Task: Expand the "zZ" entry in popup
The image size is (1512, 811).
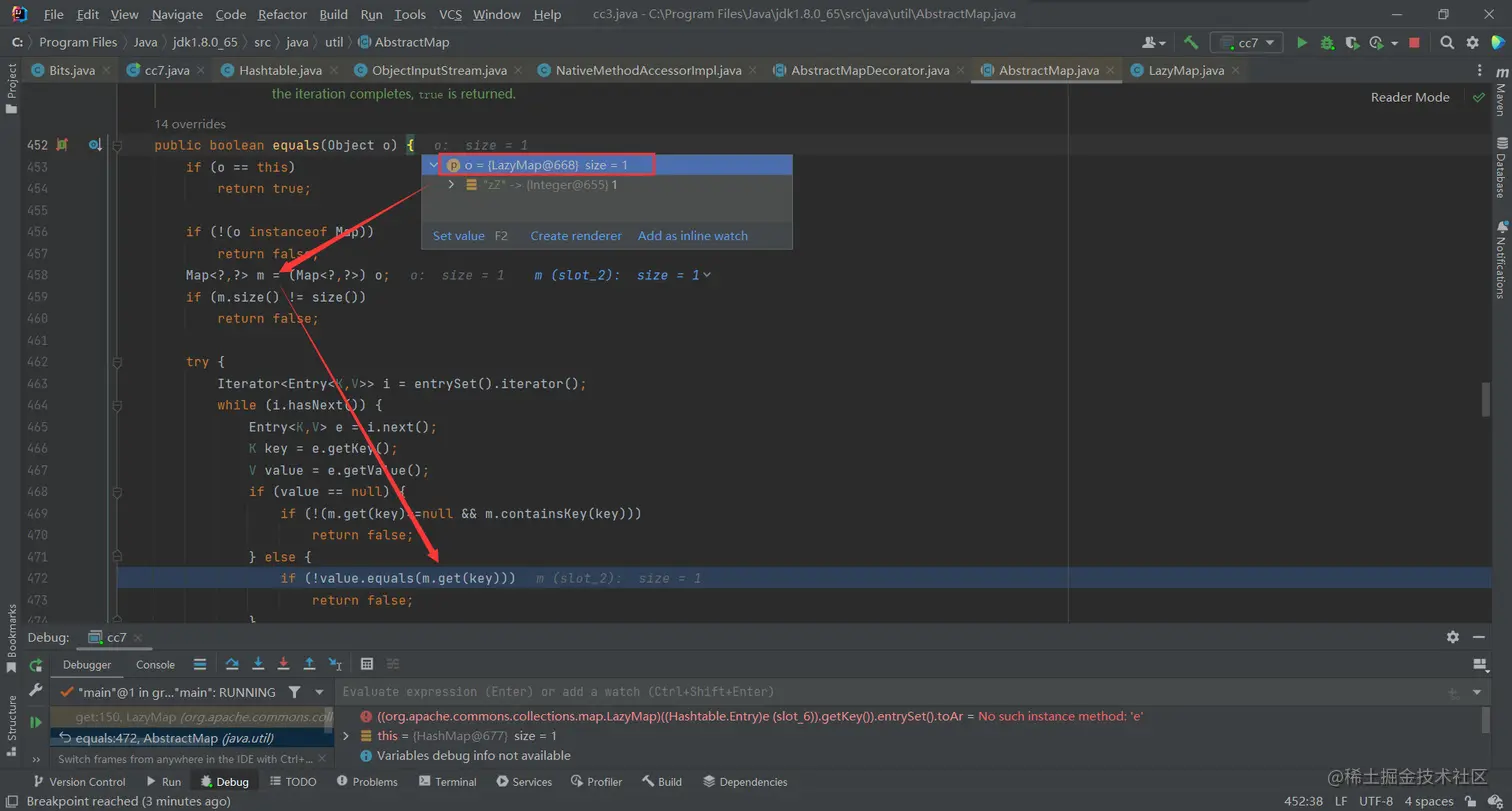Action: point(452,185)
